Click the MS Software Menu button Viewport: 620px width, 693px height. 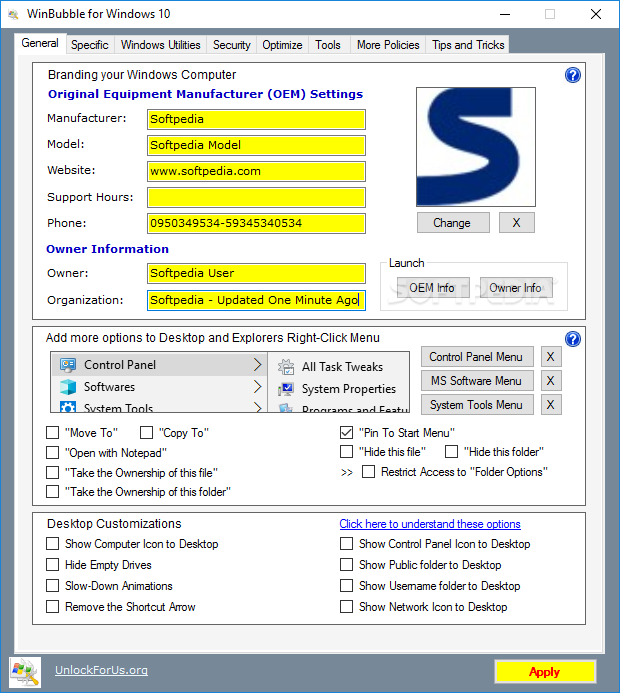[477, 381]
